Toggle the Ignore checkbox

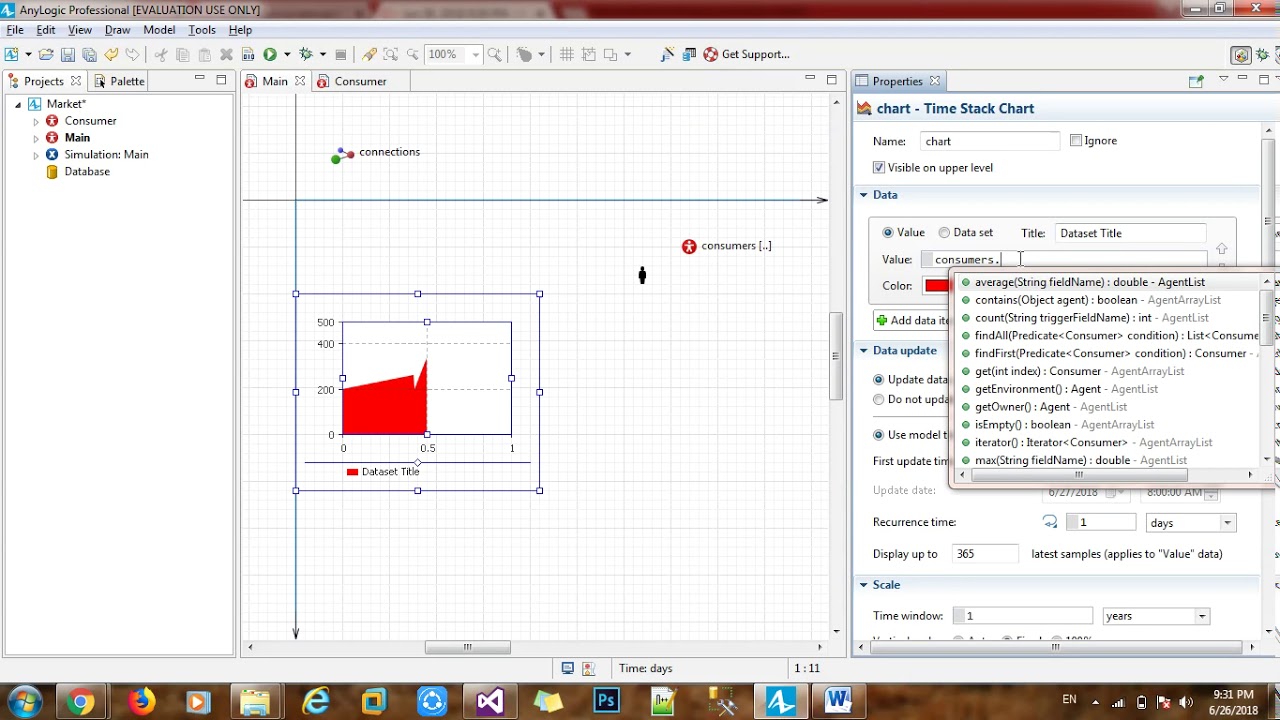1076,141
